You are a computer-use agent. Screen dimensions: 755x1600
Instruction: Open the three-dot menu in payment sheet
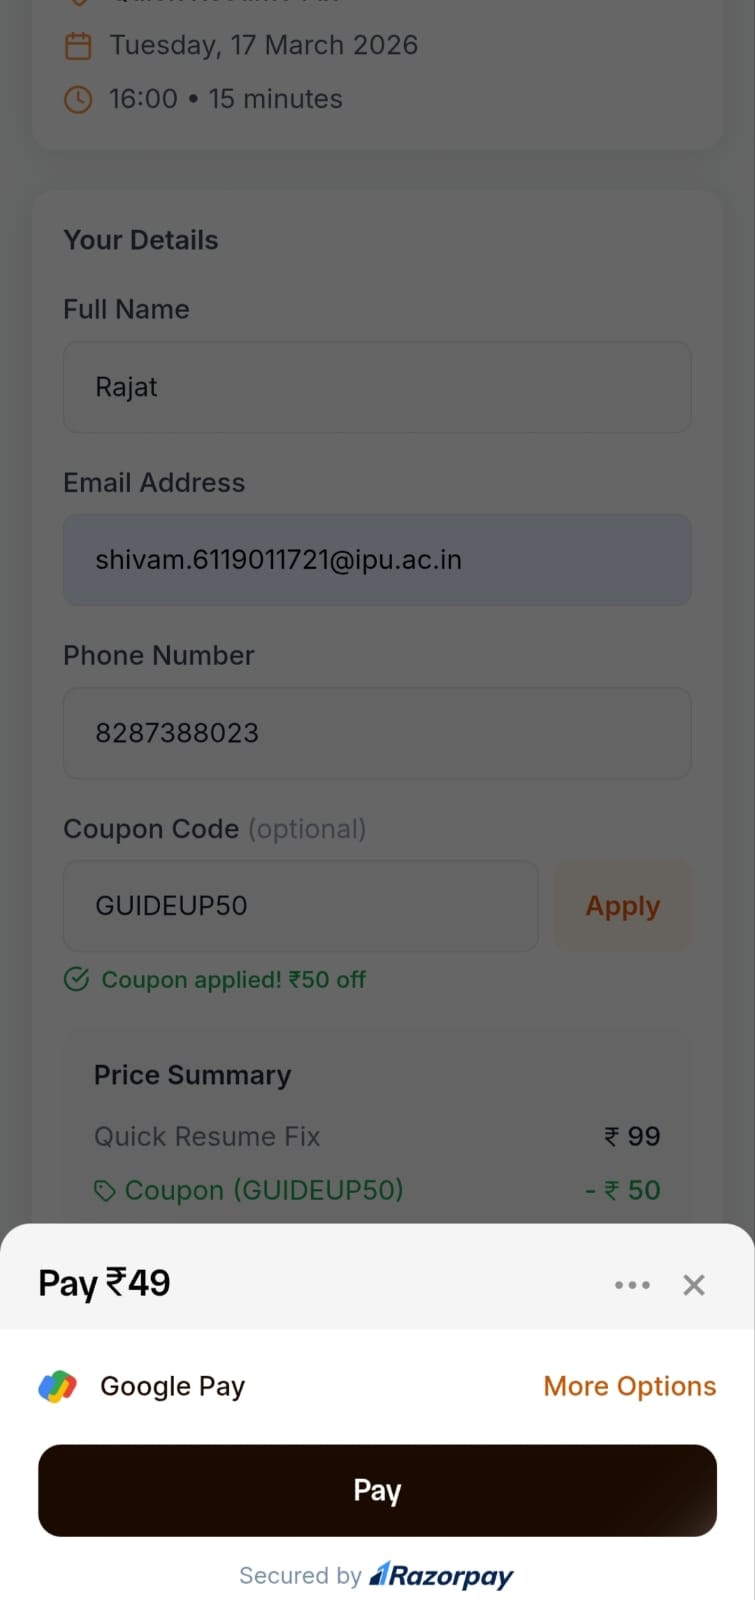pyautogui.click(x=632, y=1285)
